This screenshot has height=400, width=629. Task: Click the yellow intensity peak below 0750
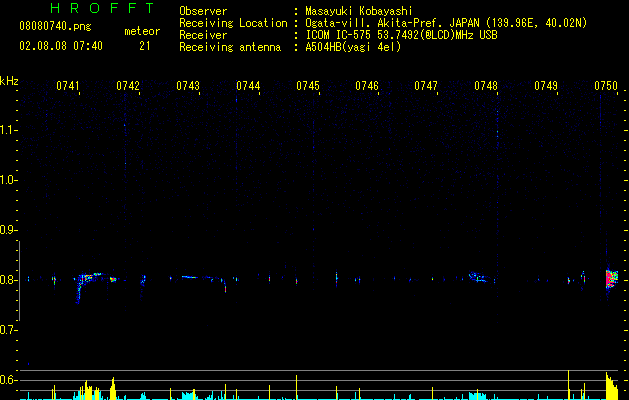pos(612,386)
